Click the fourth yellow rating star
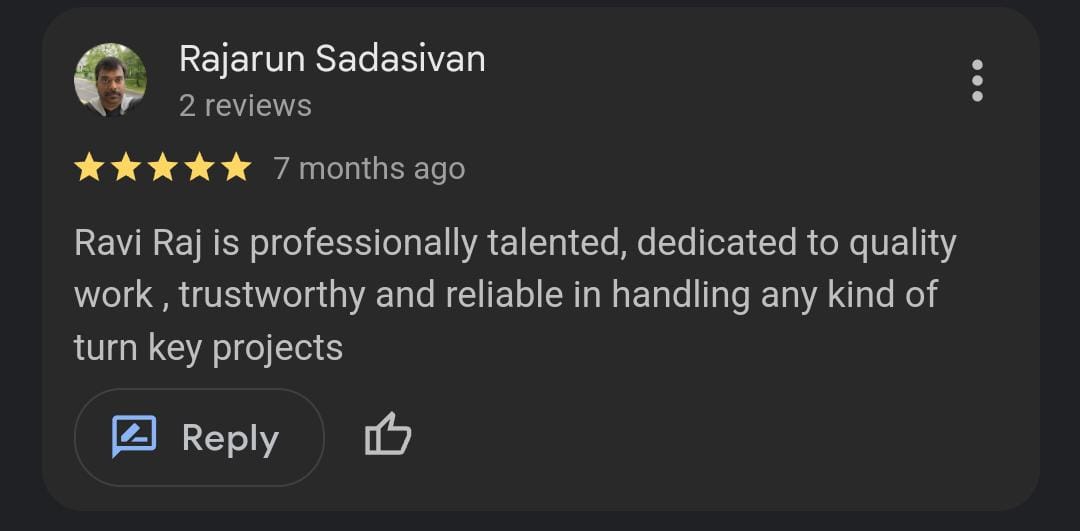 pyautogui.click(x=200, y=168)
